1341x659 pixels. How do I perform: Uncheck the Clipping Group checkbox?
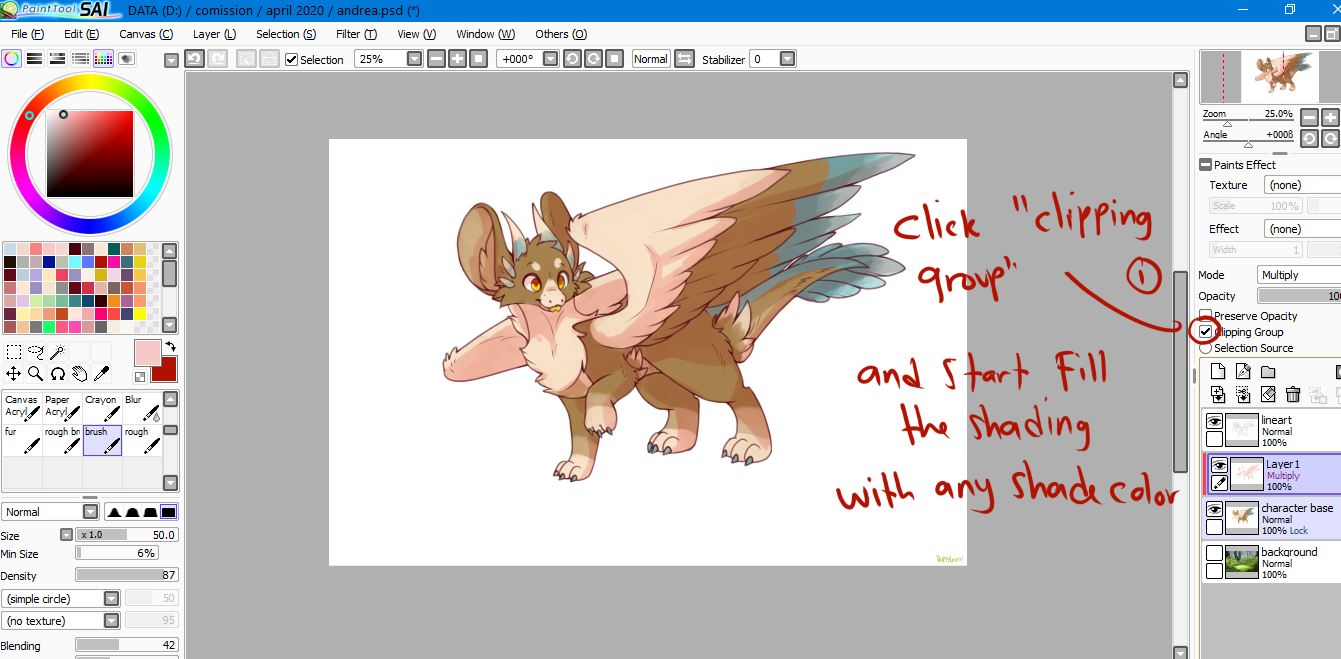point(1206,332)
